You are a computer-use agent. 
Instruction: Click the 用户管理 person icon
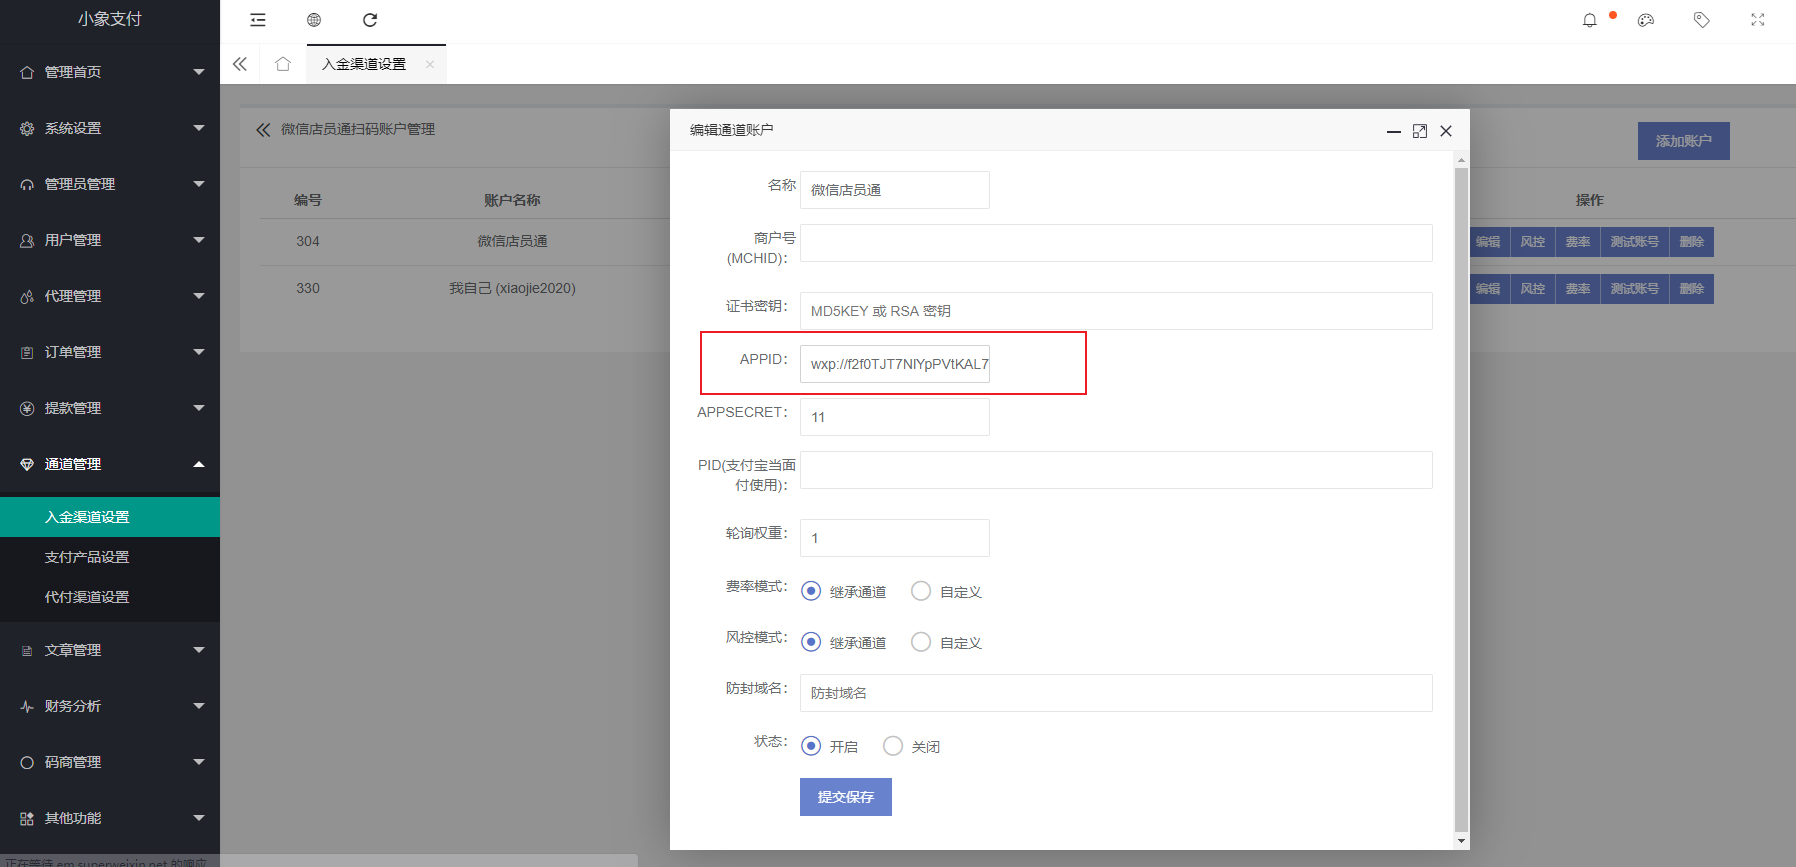pos(27,240)
